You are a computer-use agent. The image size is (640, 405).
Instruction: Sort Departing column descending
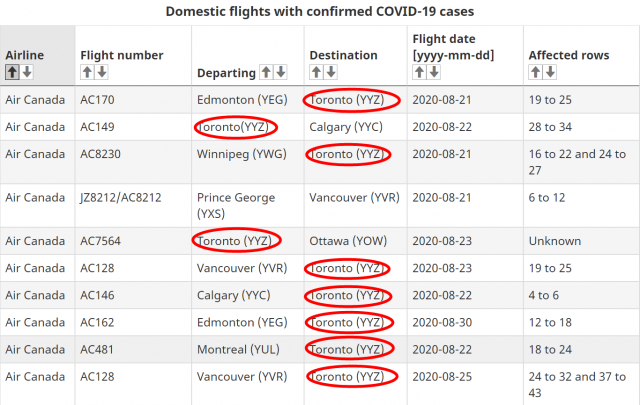(x=281, y=72)
